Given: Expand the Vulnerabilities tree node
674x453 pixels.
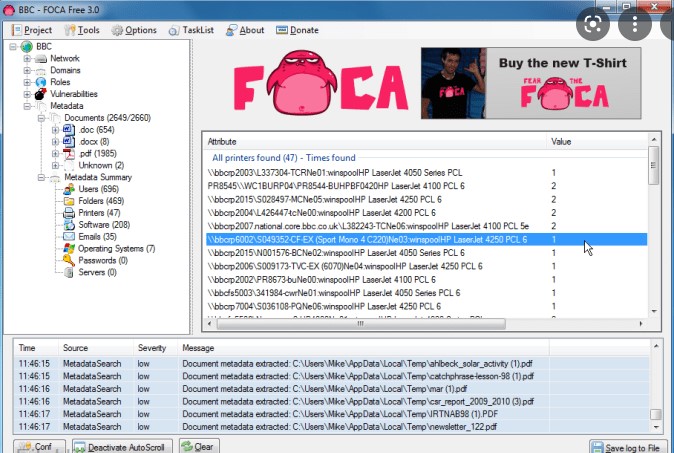Looking at the screenshot, I should [27, 94].
